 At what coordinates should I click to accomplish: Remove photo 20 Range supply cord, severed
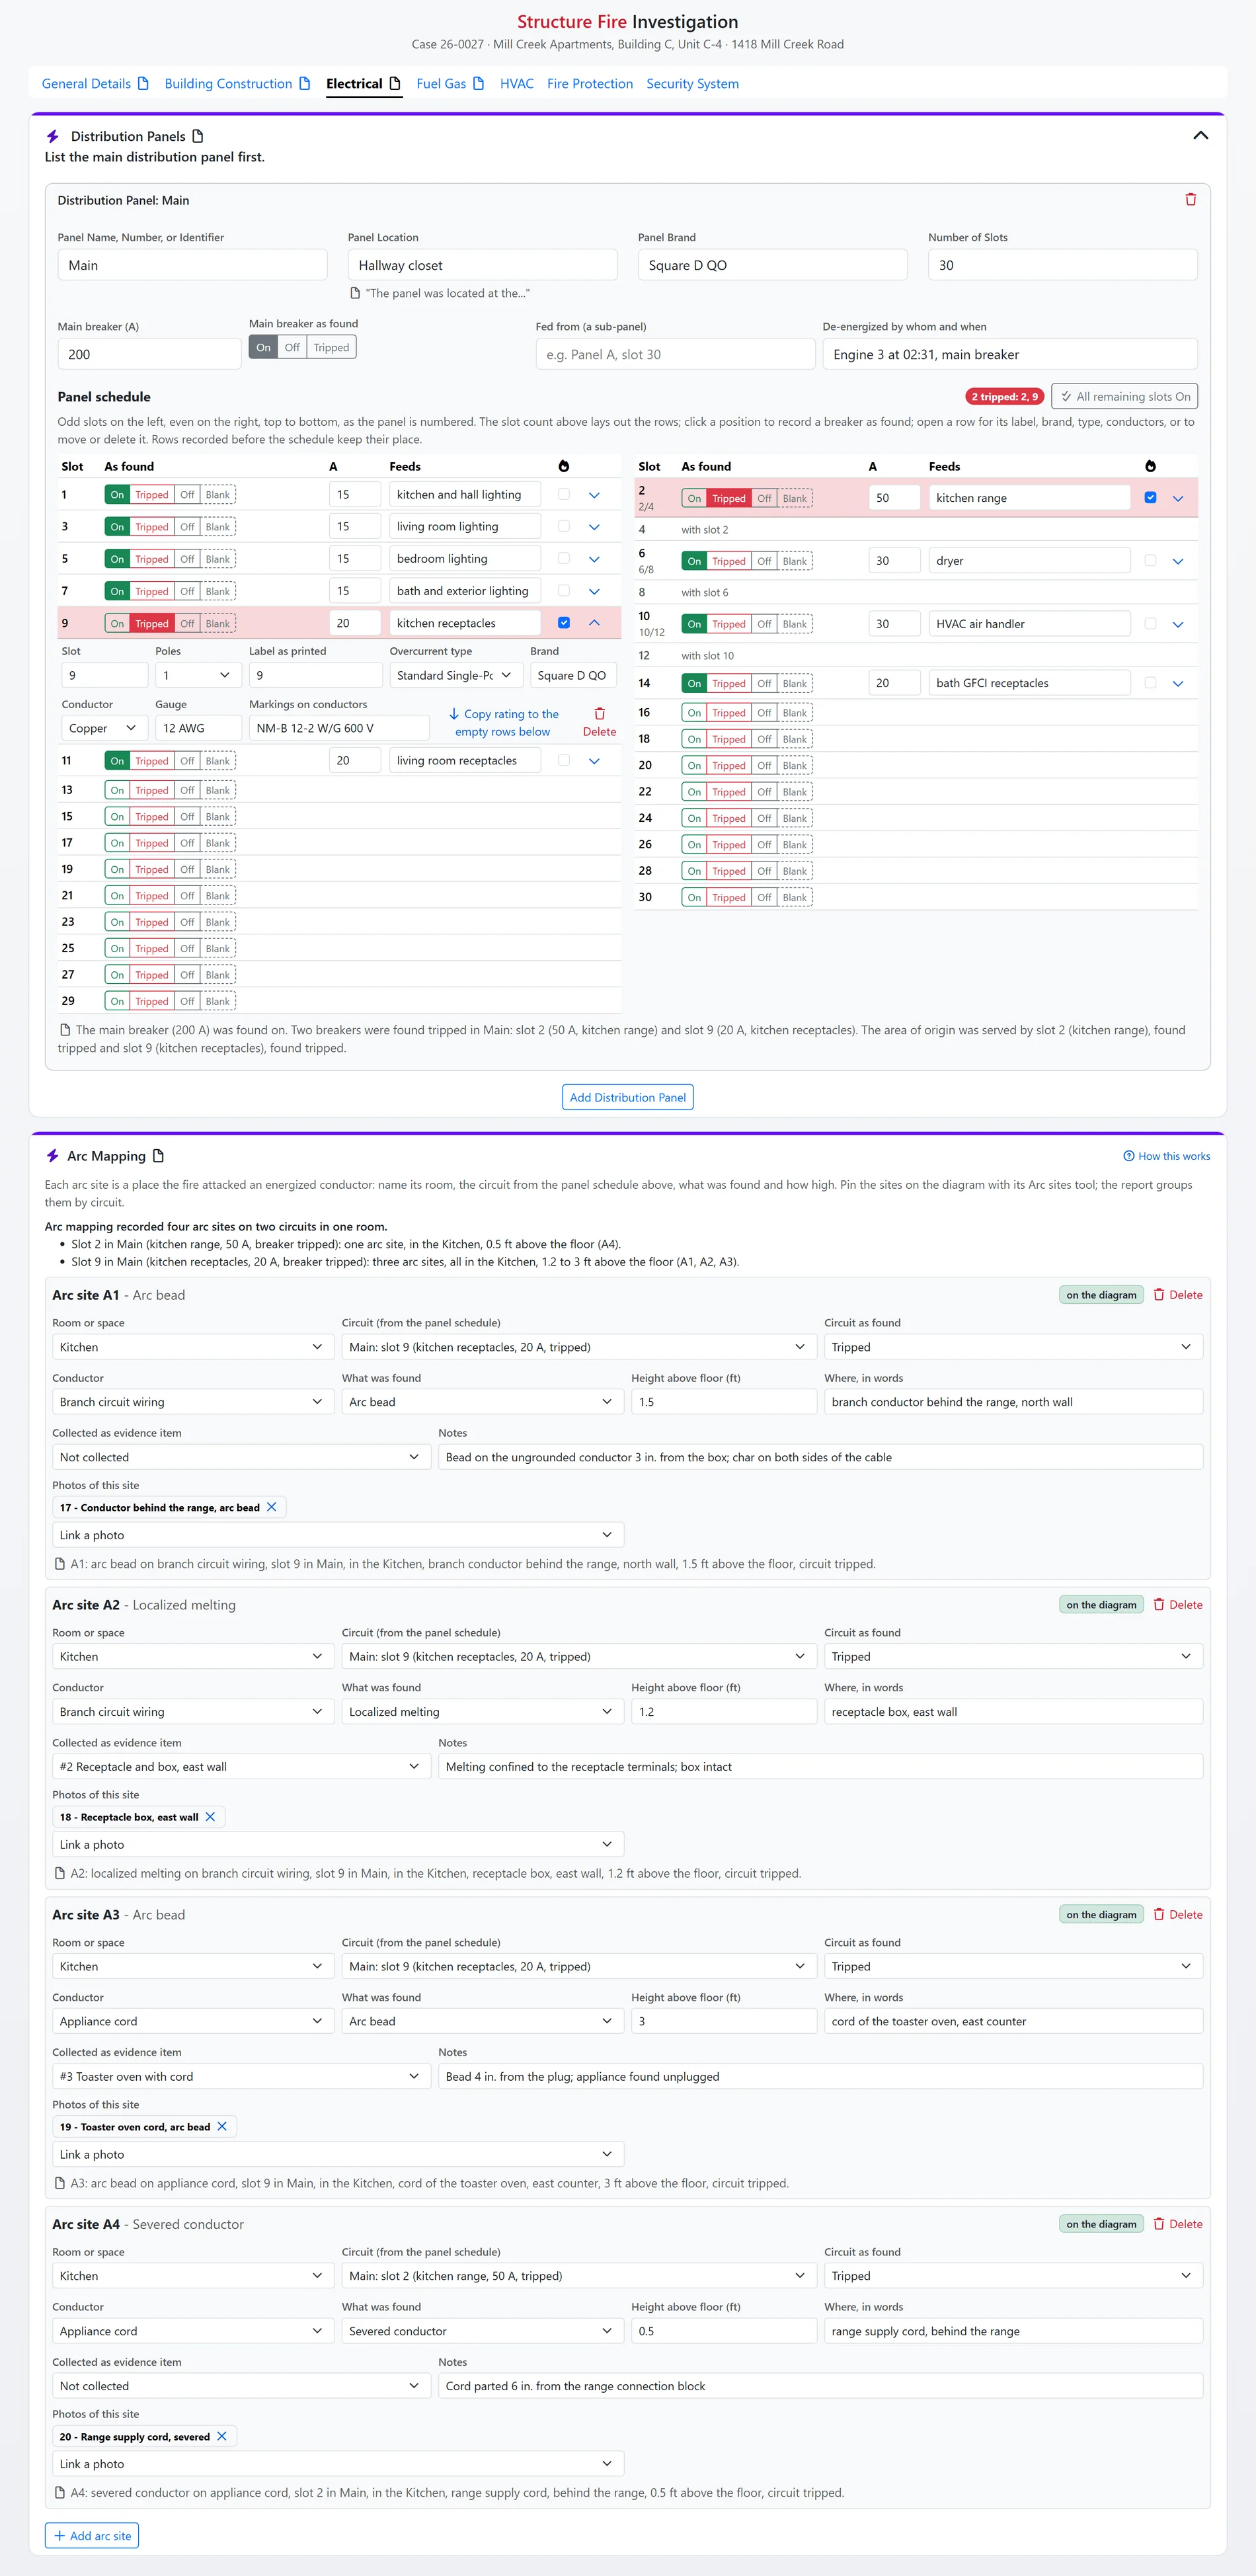(x=222, y=2437)
